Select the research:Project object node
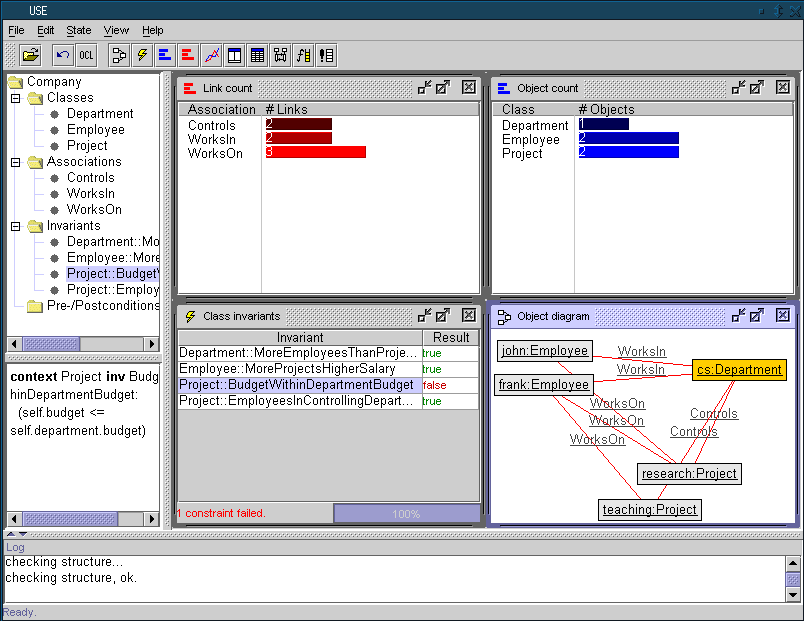The height and width of the screenshot is (621, 804). pyautogui.click(x=689, y=474)
